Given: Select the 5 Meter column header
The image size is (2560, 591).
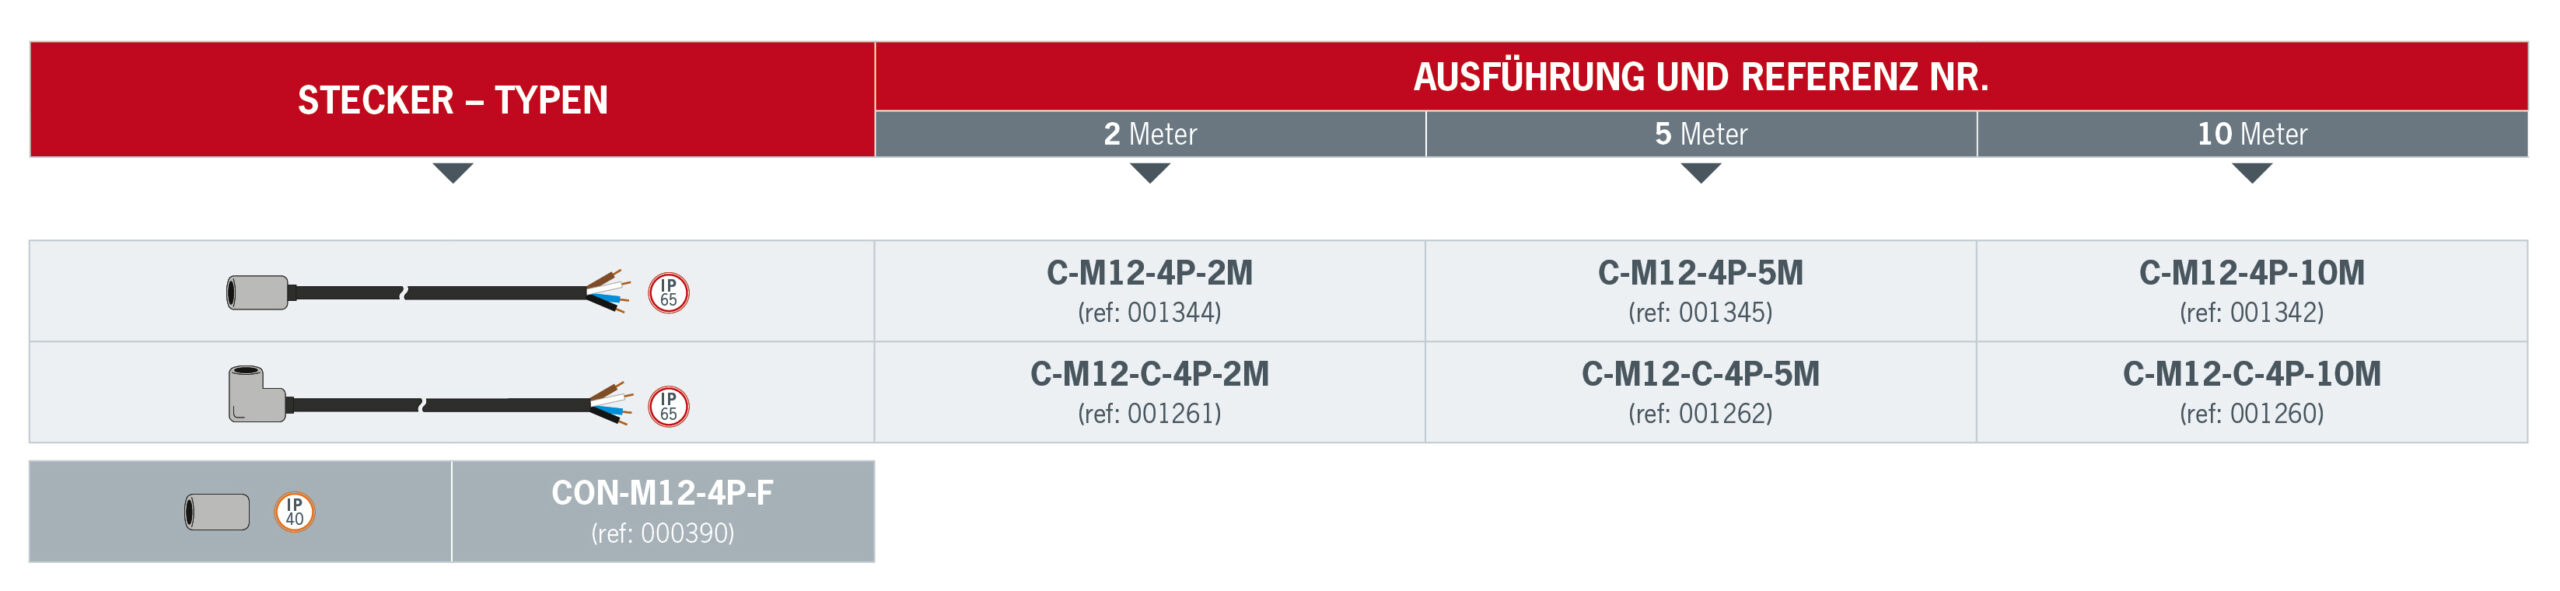Looking at the screenshot, I should coord(1701,134).
